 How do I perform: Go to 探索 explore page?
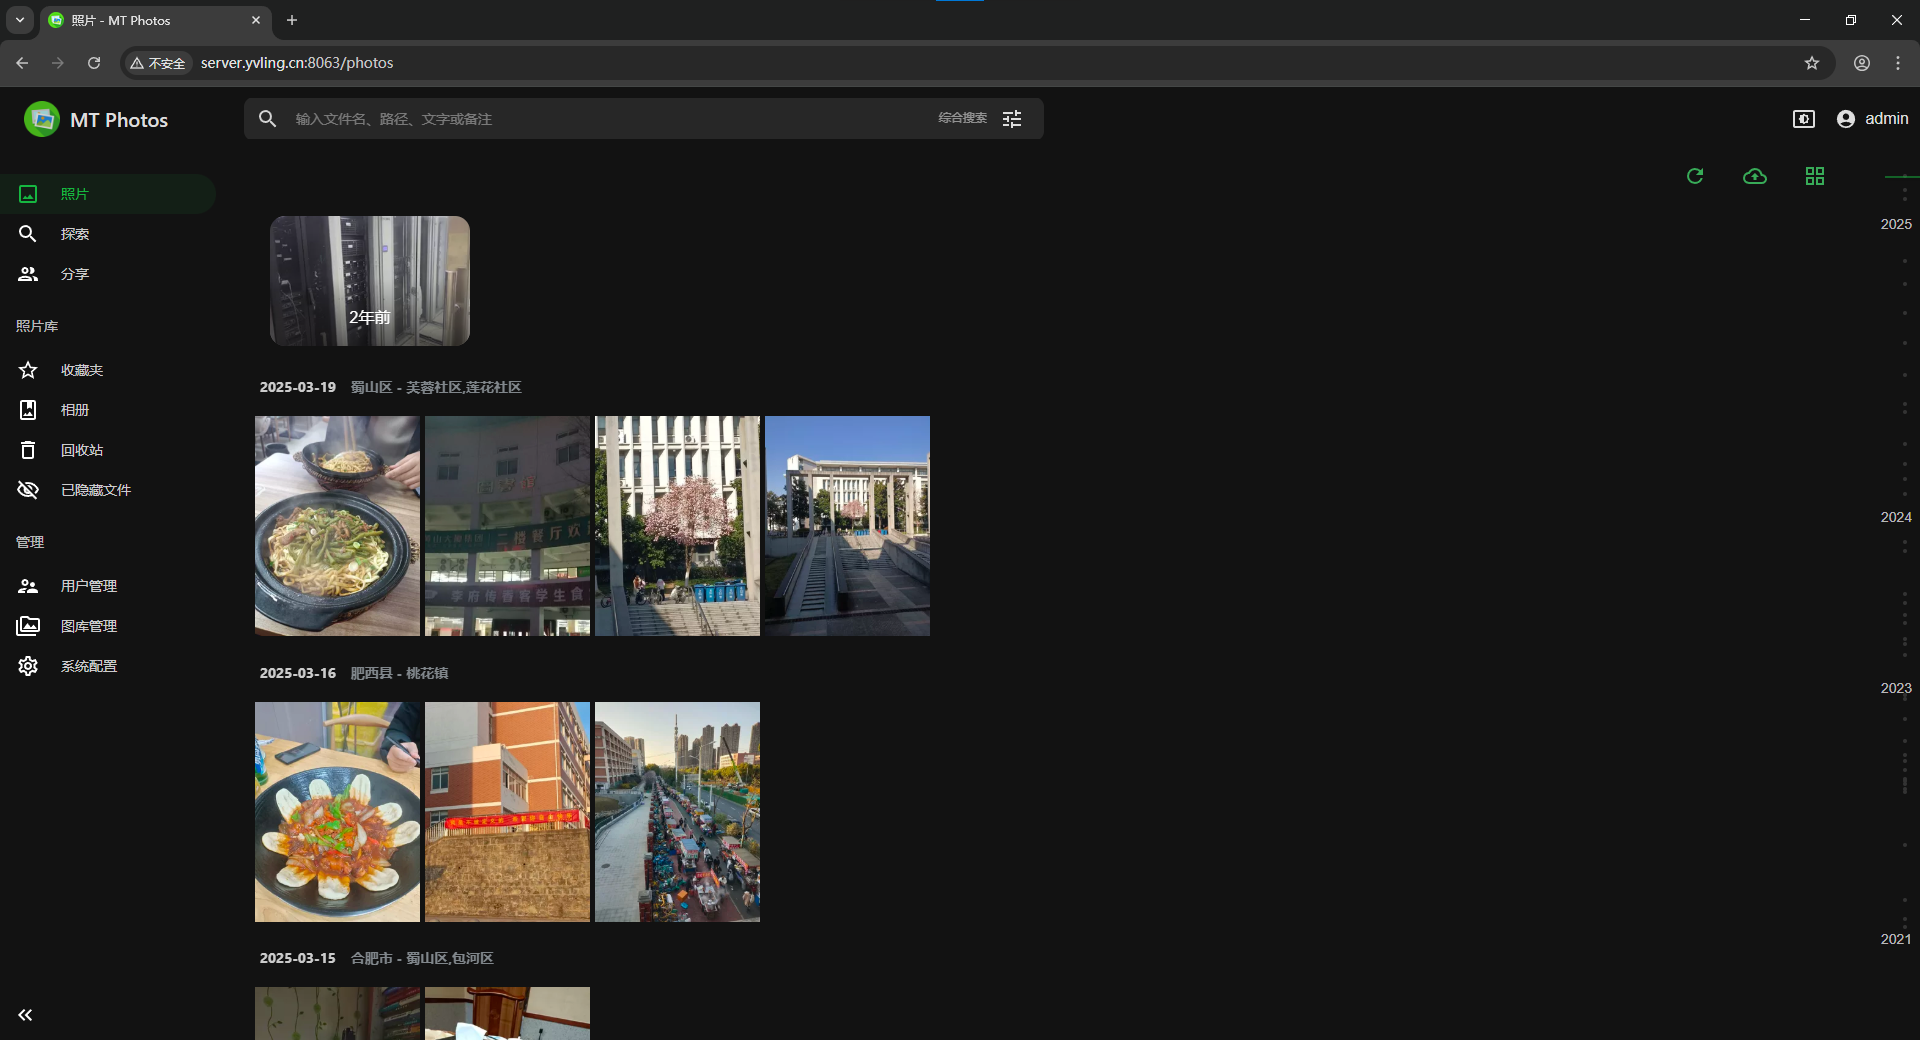74,234
